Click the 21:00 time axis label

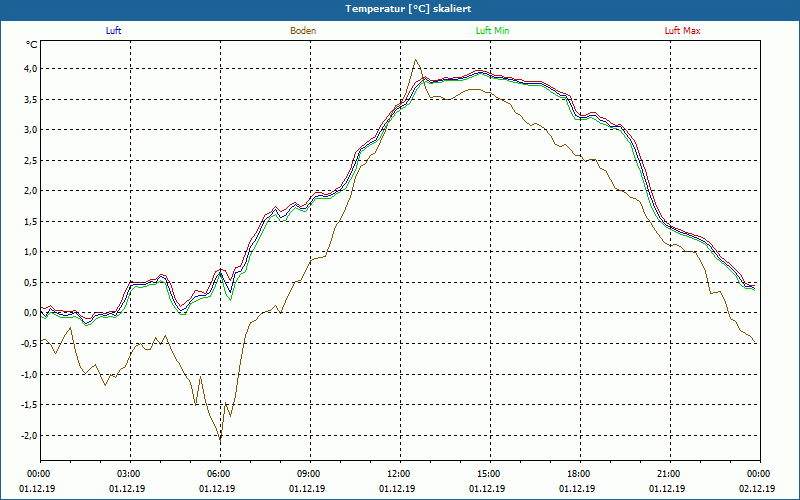point(670,474)
